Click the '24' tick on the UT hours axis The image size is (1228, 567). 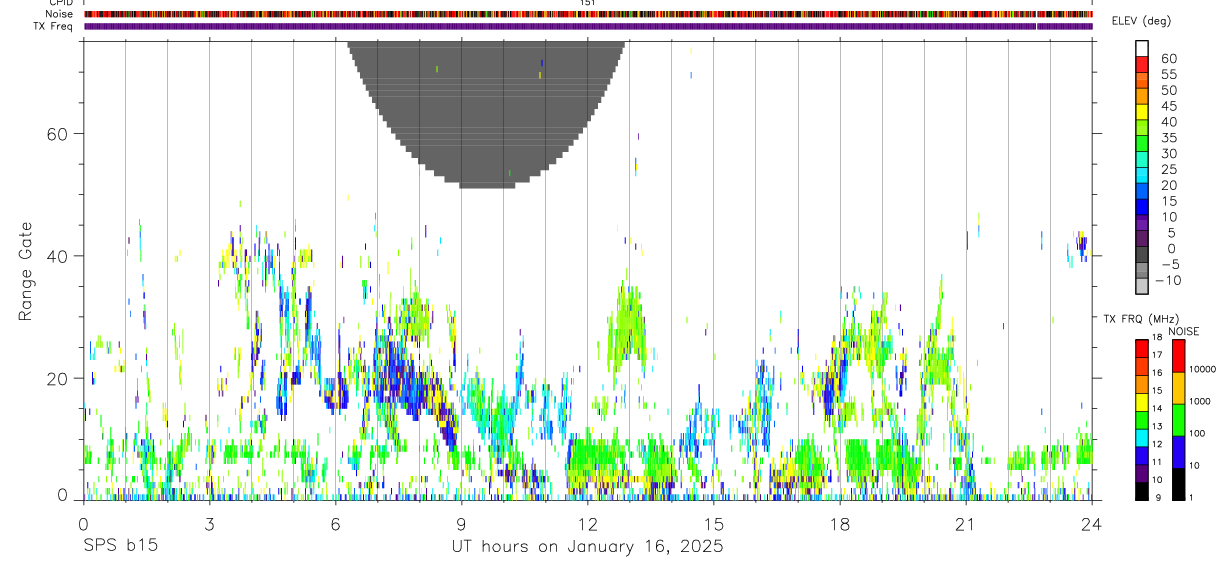[1092, 523]
